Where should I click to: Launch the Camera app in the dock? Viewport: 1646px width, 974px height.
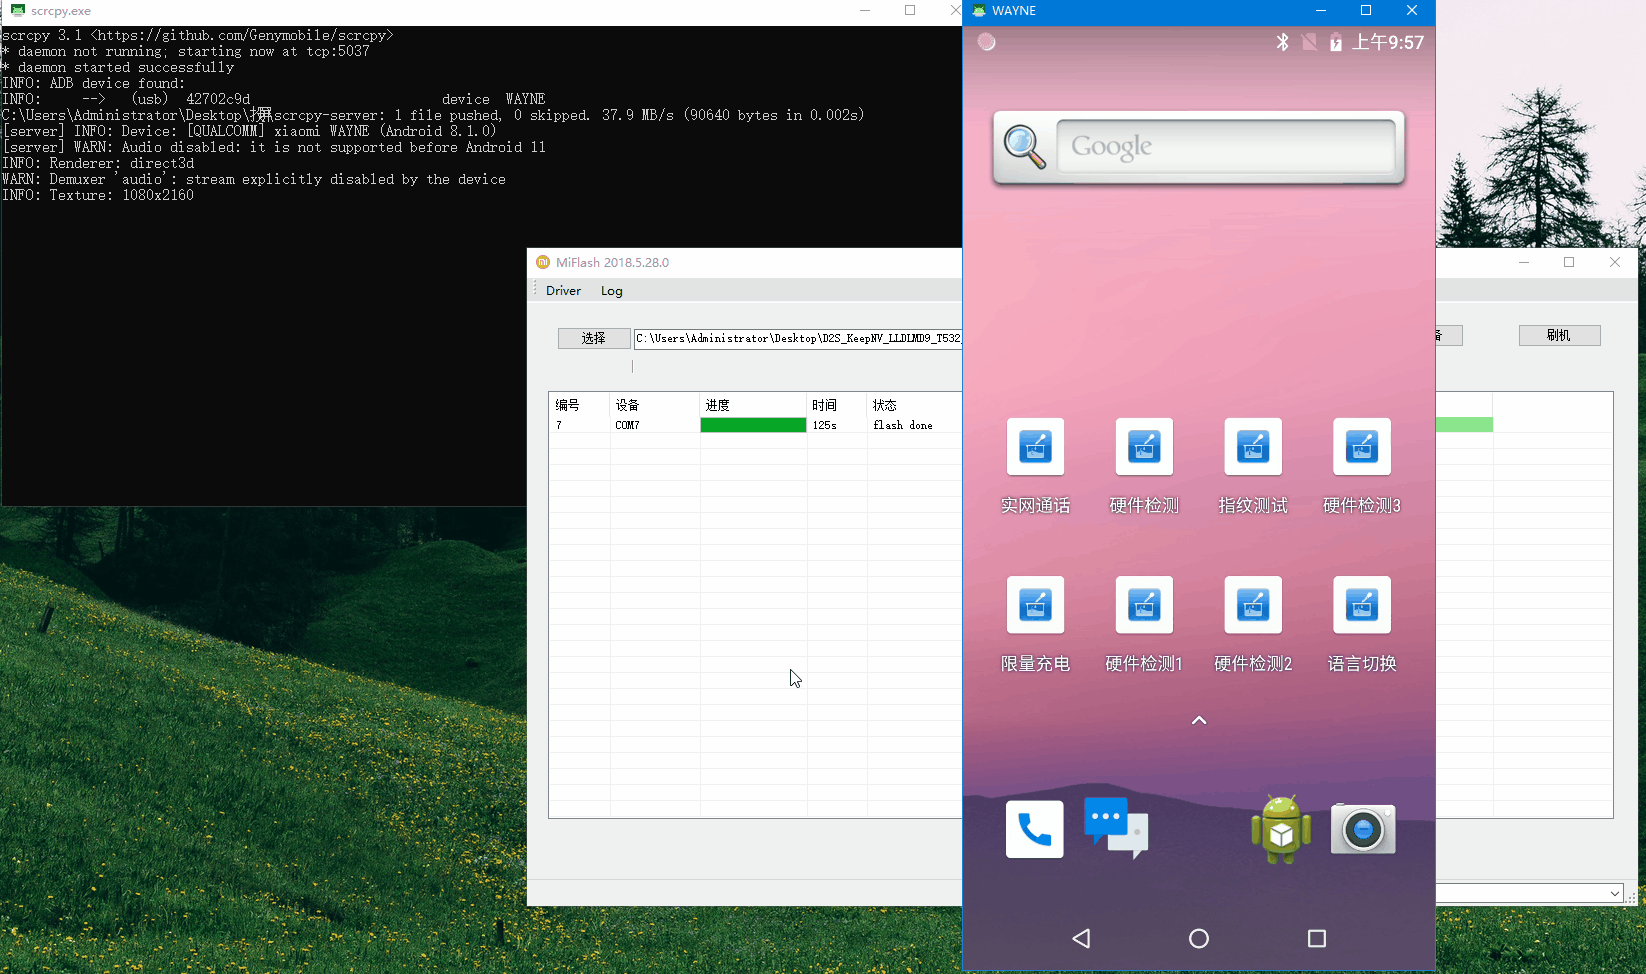1363,829
